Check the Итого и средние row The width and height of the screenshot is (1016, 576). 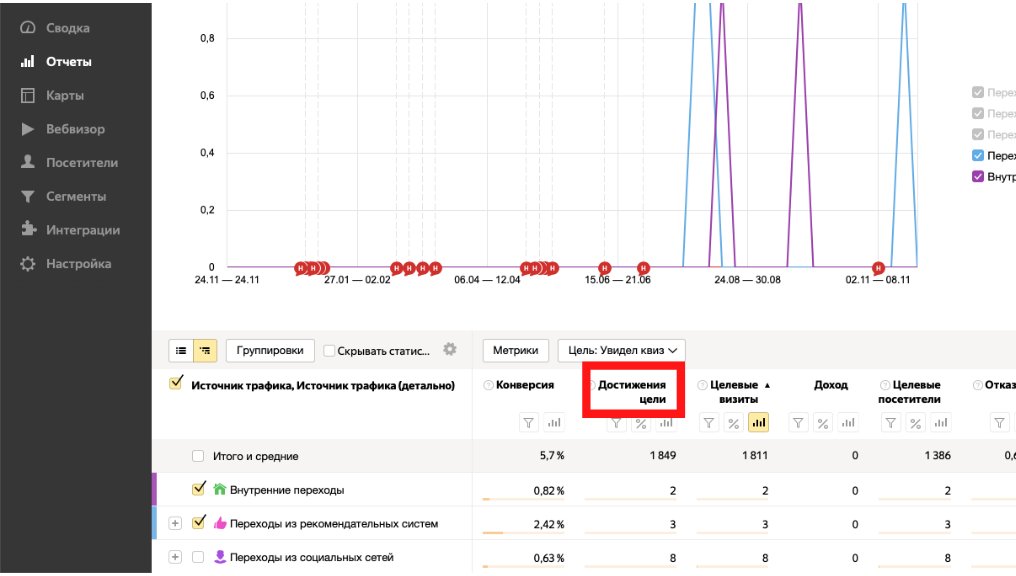[x=199, y=456]
